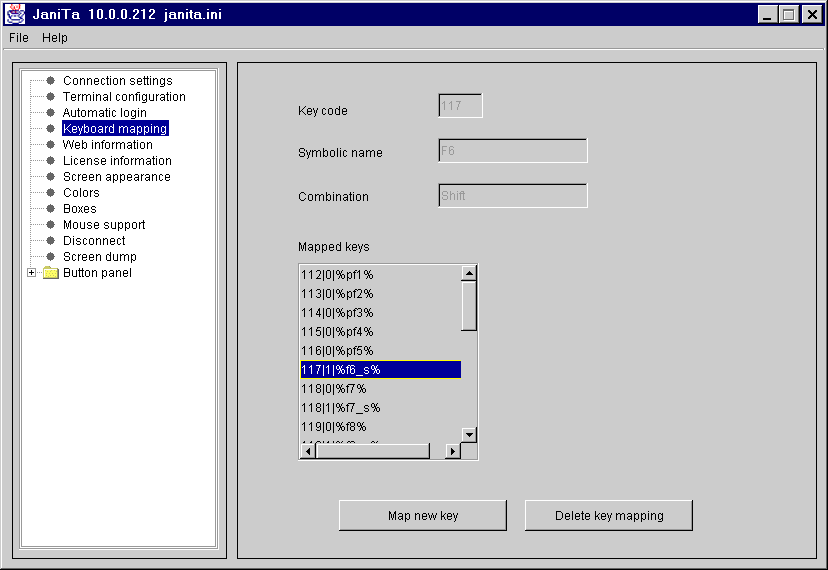Open License information page
Image resolution: width=828 pixels, height=570 pixels.
click(x=117, y=161)
